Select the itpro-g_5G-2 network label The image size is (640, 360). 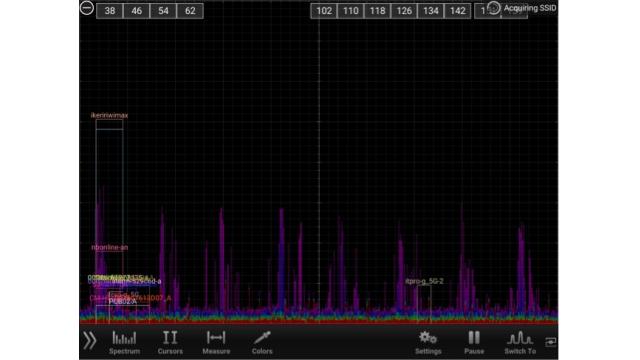[424, 281]
